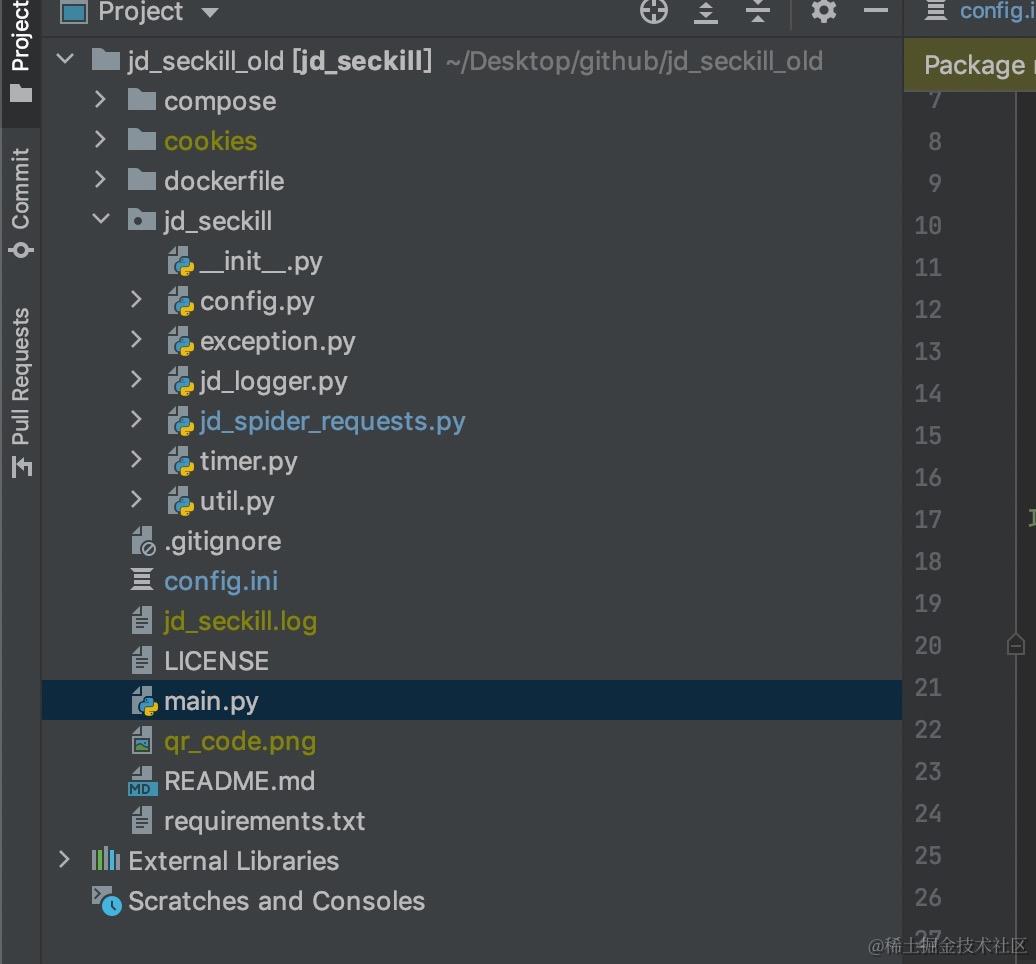Click the config.py Python file icon
The height and width of the screenshot is (964, 1036).
coord(180,301)
